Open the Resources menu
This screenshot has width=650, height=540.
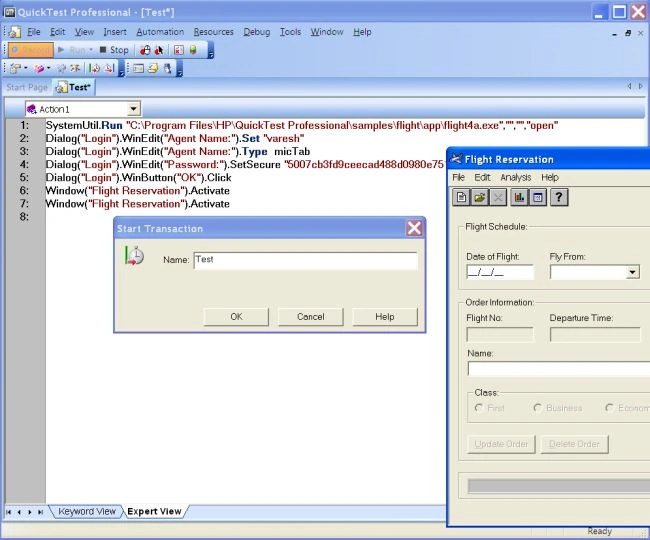[x=213, y=32]
